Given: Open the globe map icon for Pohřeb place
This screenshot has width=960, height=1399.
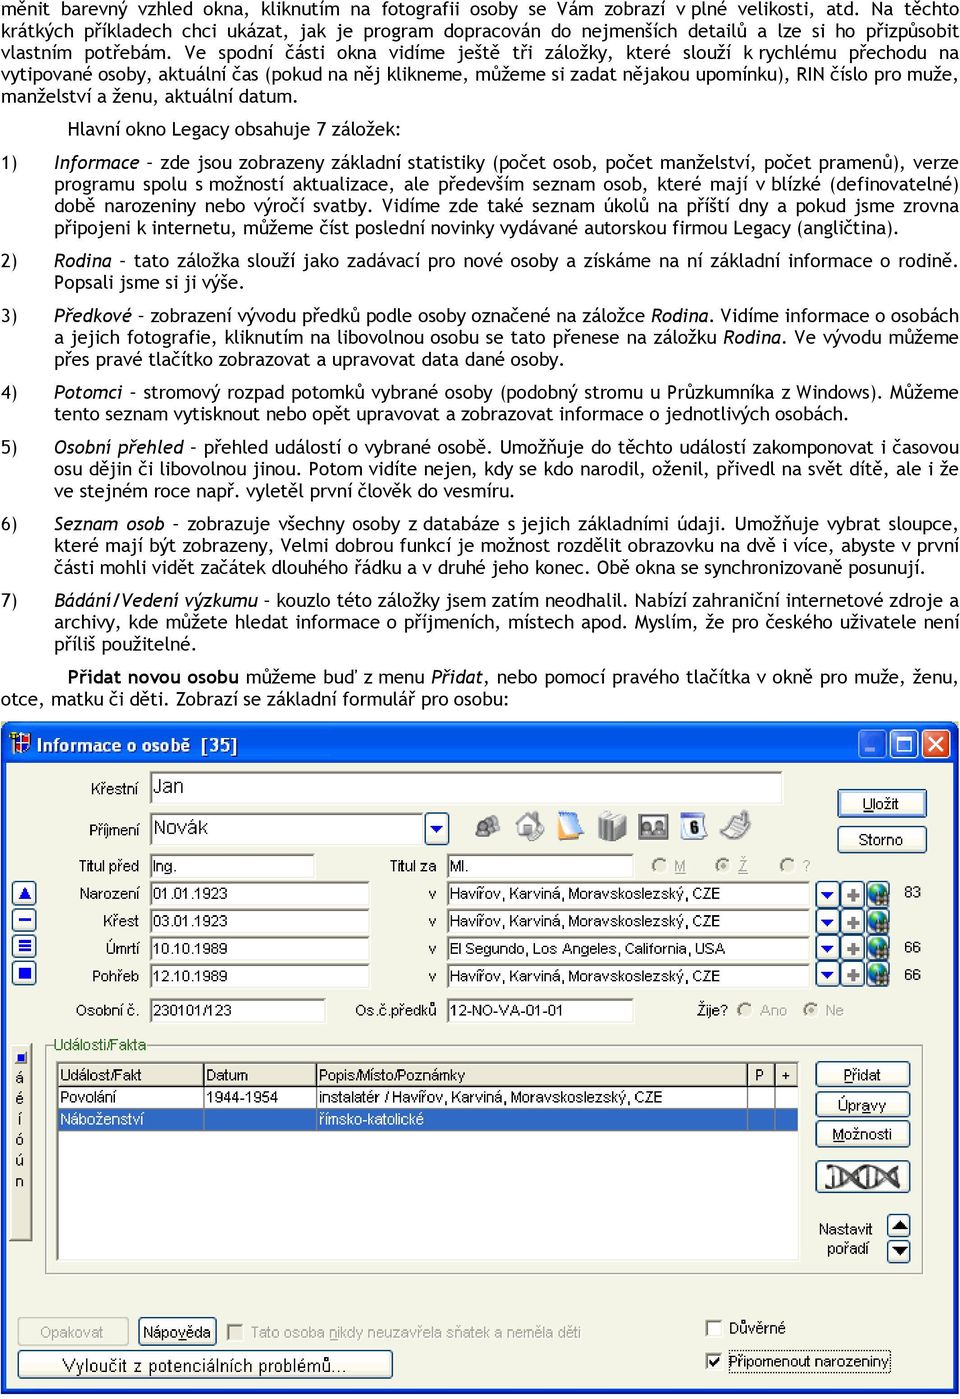Looking at the screenshot, I should pos(878,975).
